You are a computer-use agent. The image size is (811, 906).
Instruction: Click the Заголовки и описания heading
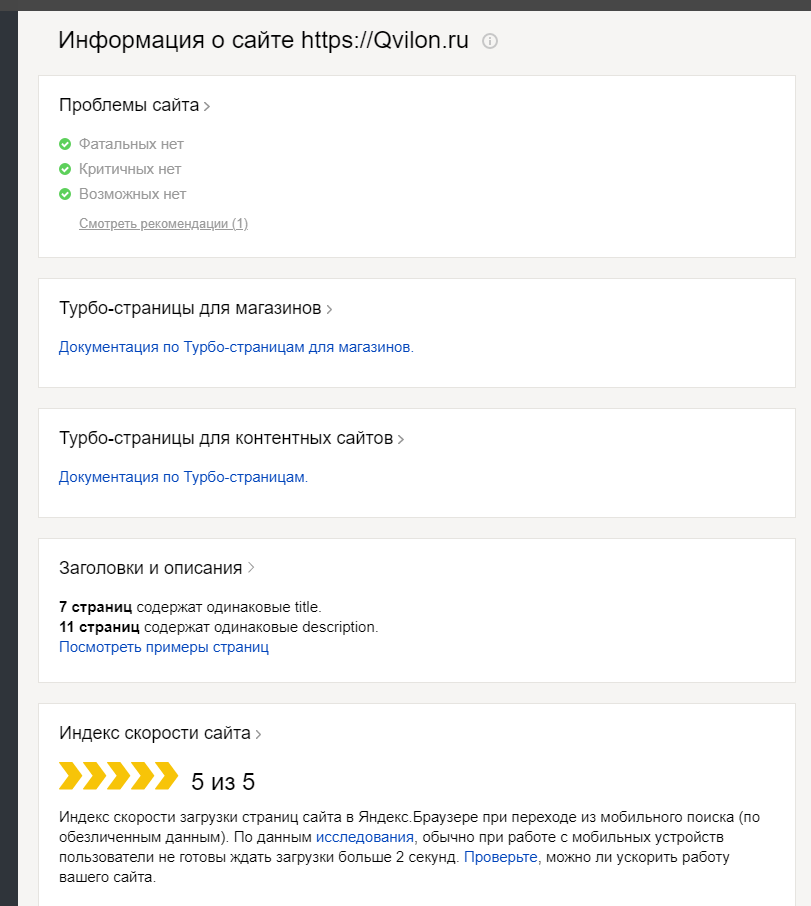(150, 568)
